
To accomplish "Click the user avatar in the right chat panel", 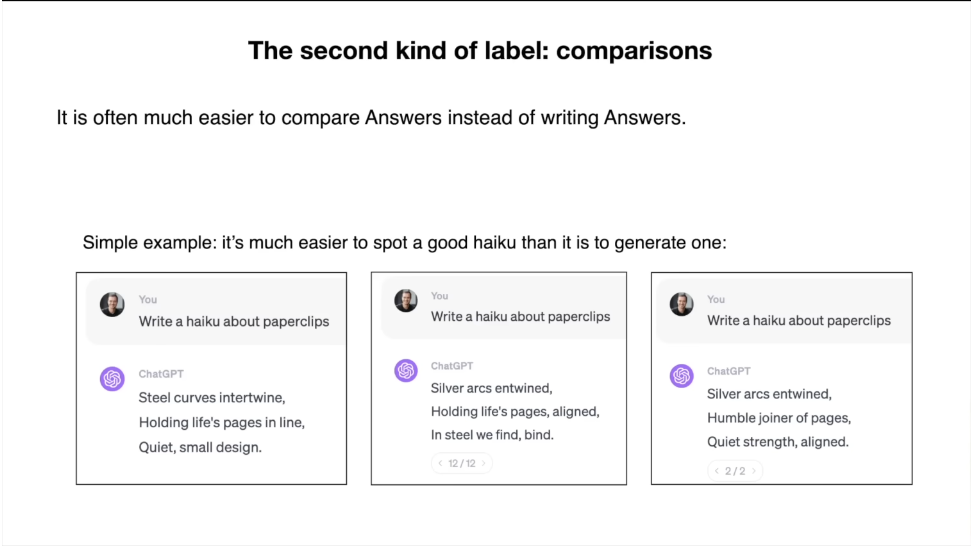I will tap(681, 304).
